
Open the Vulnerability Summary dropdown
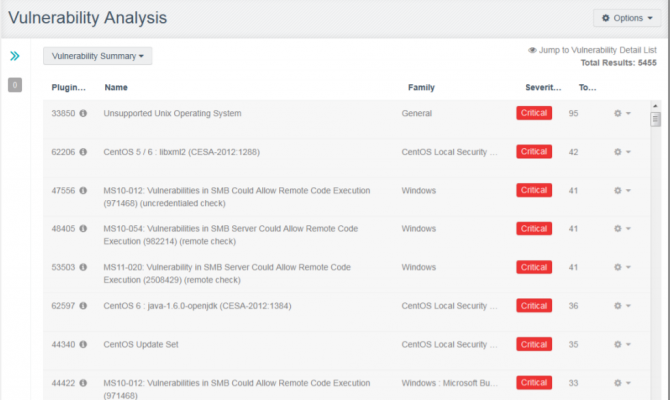97,56
